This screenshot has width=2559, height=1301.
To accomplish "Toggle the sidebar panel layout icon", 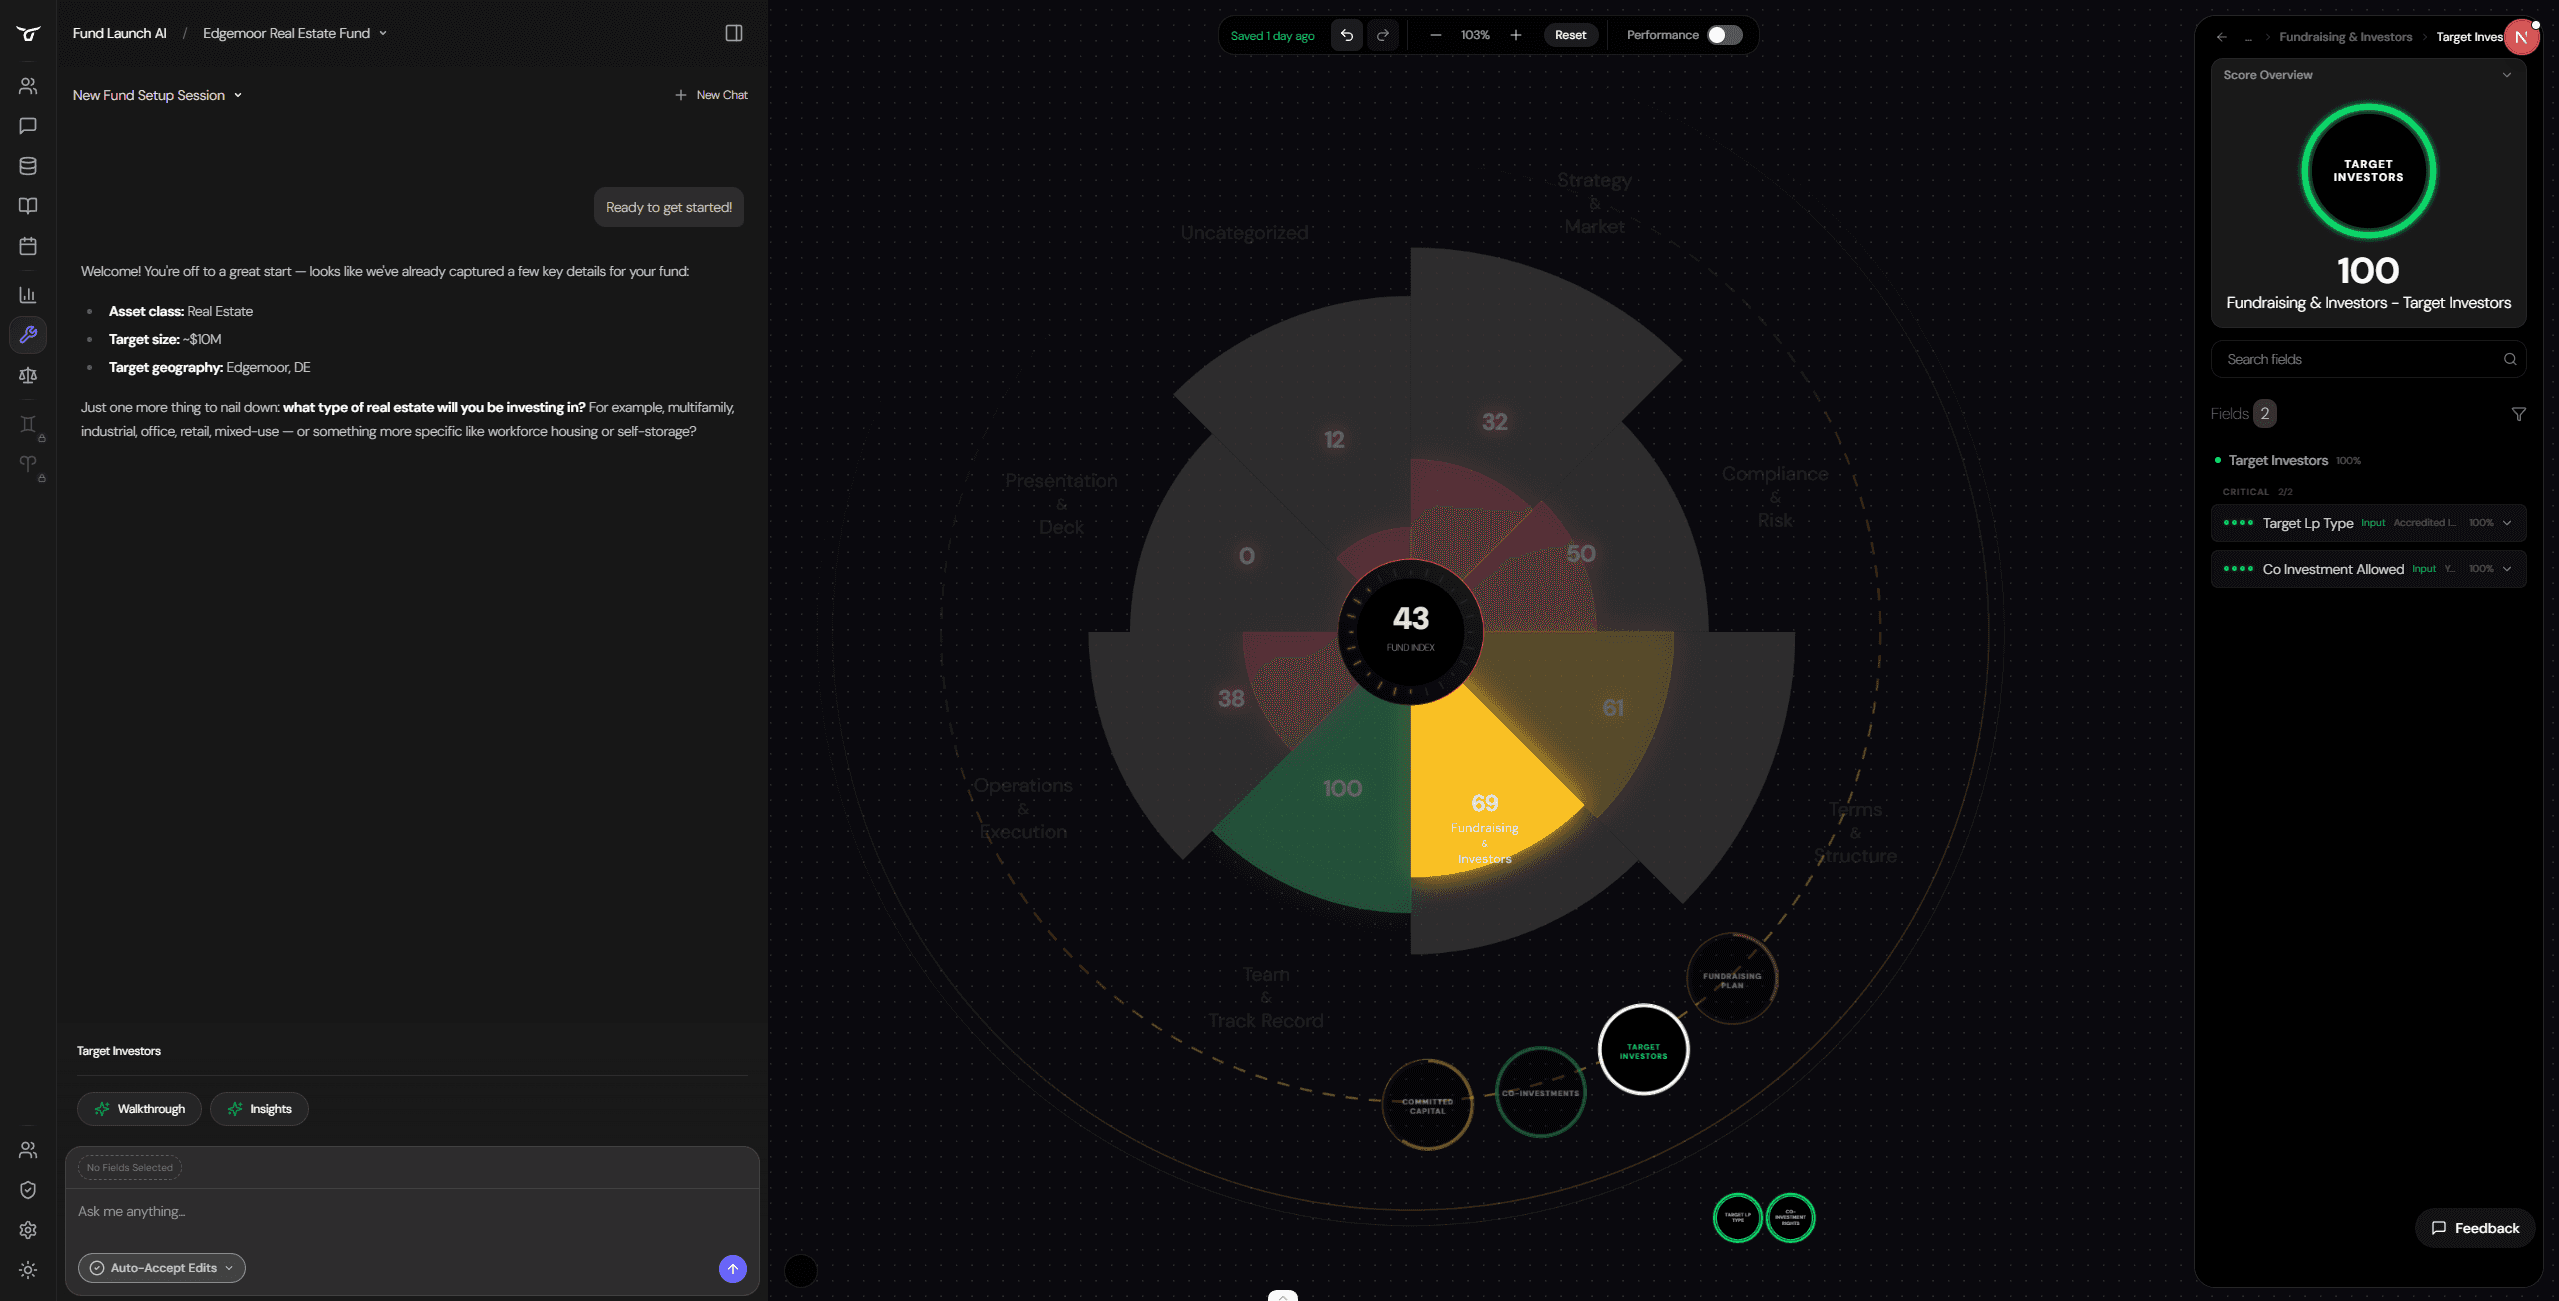I will [733, 33].
